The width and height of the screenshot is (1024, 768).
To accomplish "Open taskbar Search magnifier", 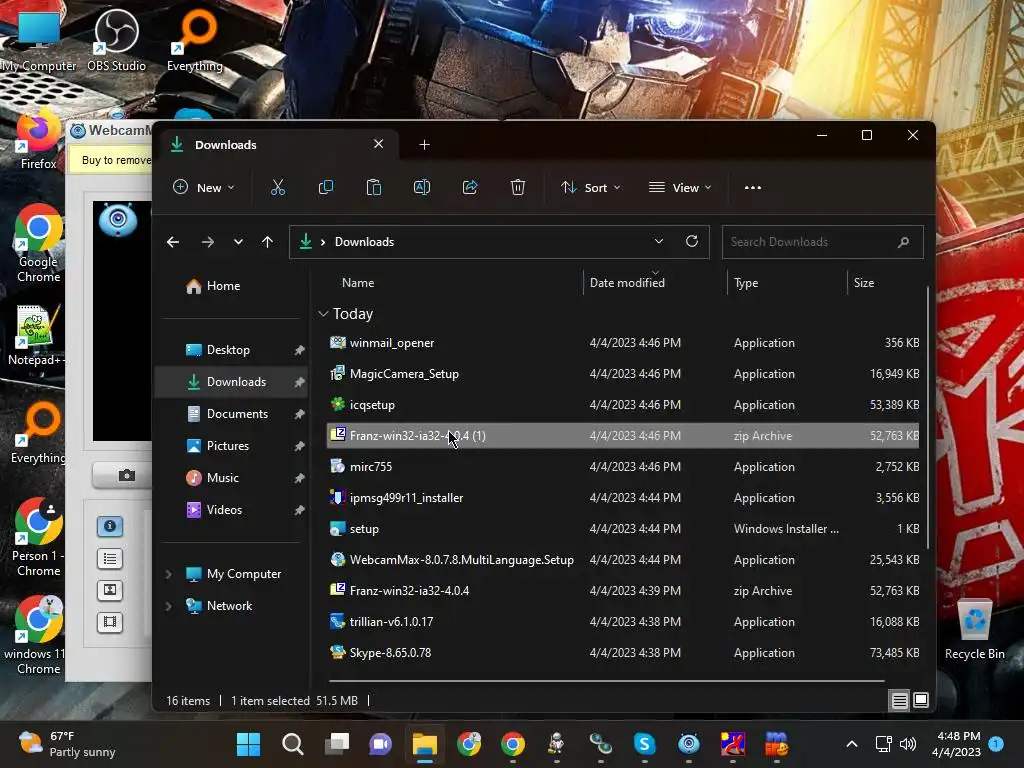I will tap(293, 744).
